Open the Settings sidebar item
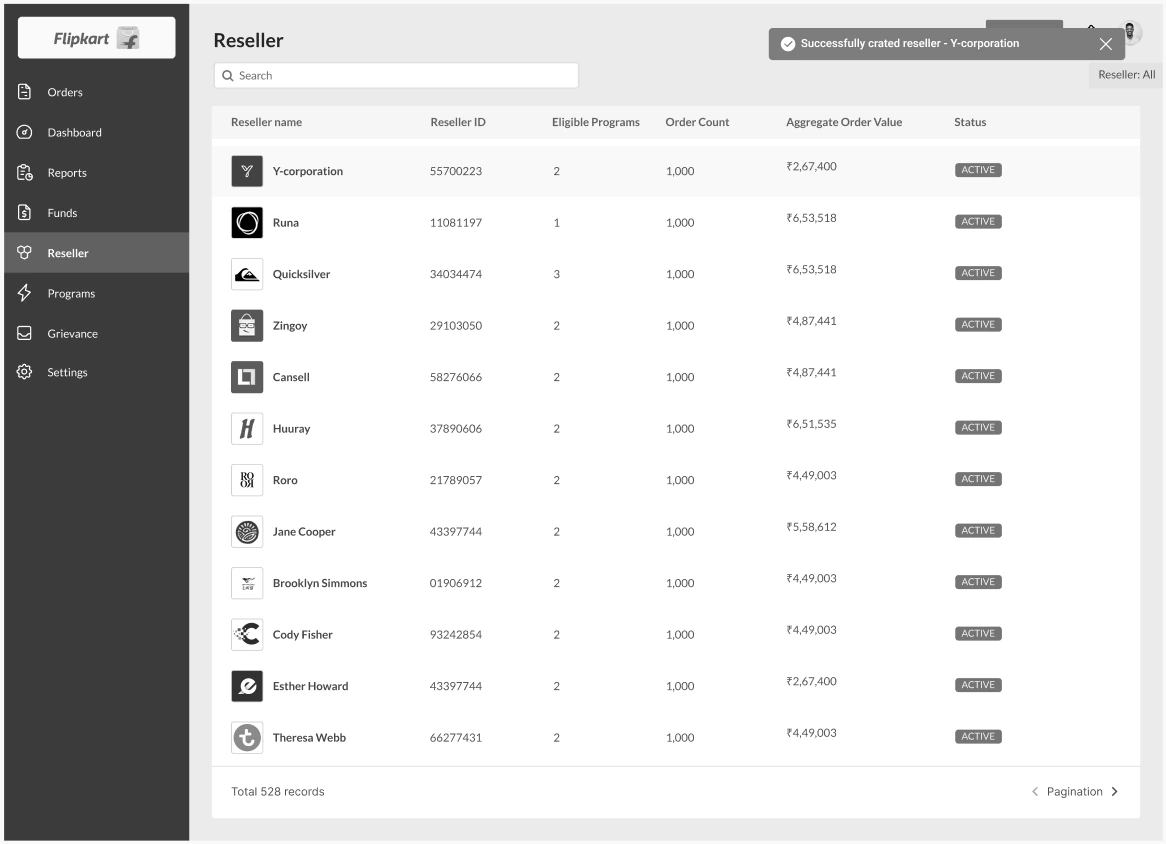The image size is (1166, 844). click(x=97, y=372)
